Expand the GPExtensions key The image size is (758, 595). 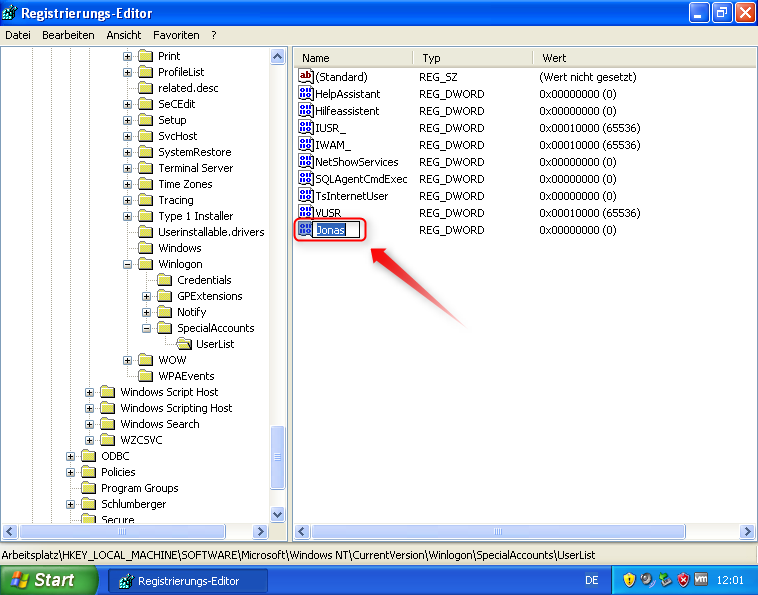click(x=146, y=296)
